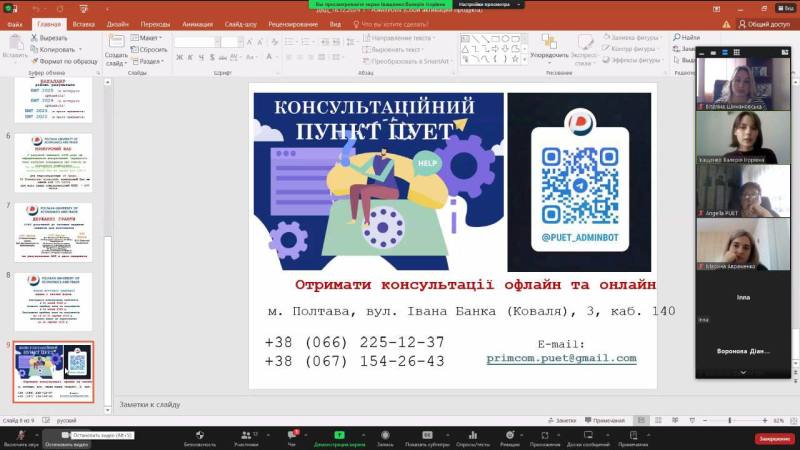Open the Анимация ribbon tab

pyautogui.click(x=197, y=23)
